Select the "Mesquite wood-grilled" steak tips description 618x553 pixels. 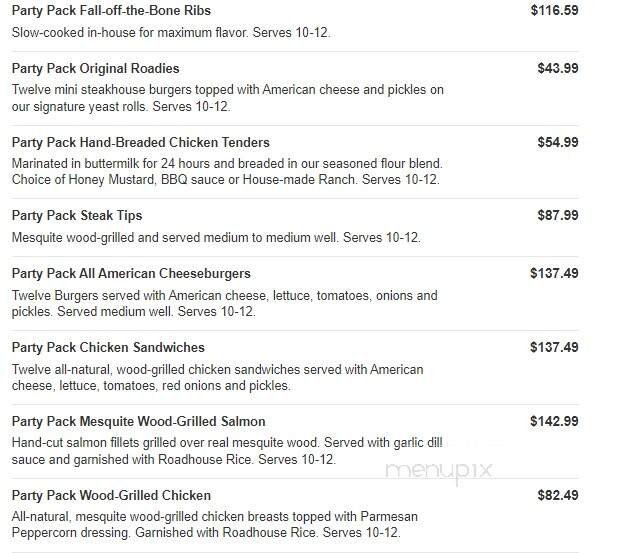[216, 238]
